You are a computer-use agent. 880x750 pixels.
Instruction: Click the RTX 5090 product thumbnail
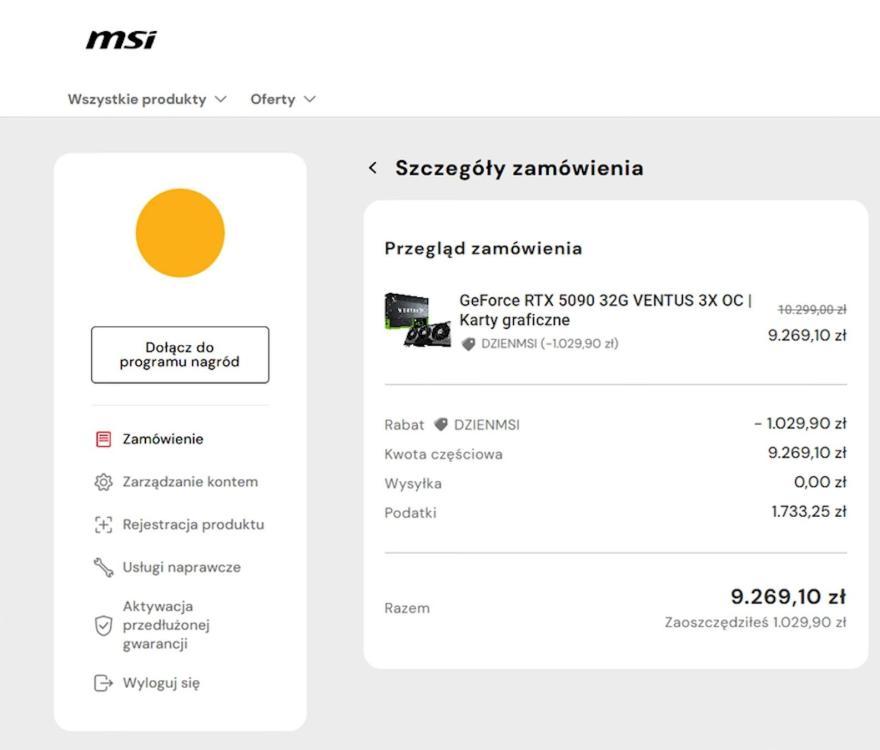point(417,320)
